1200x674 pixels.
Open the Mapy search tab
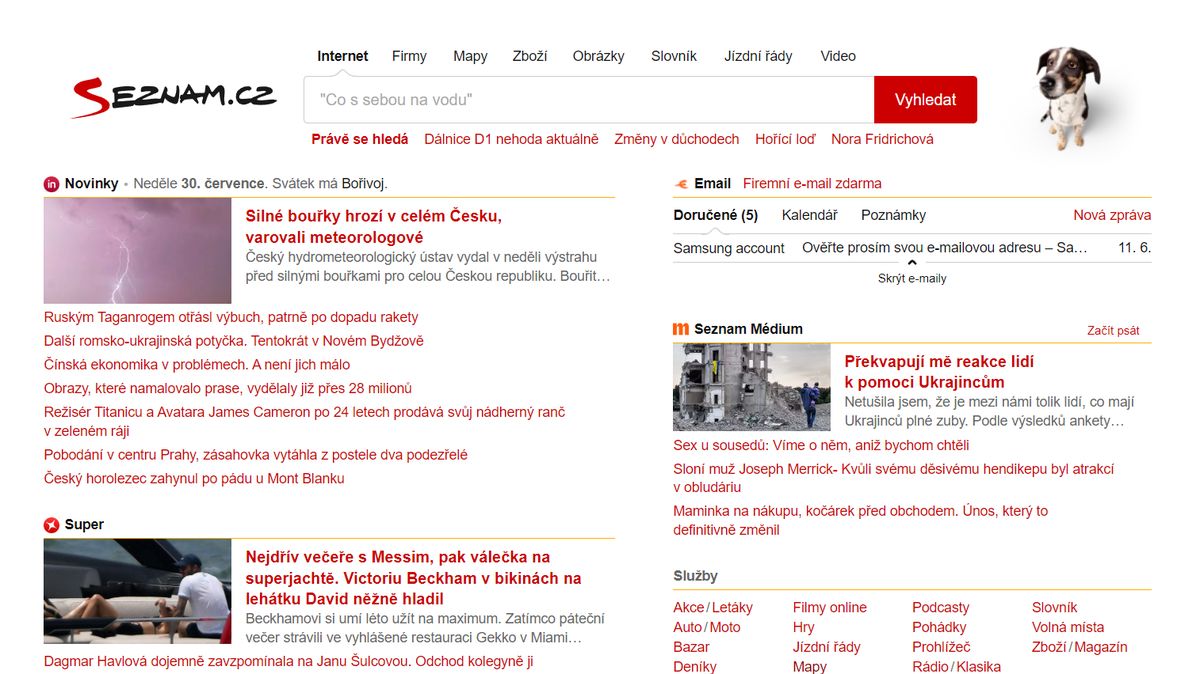click(470, 56)
